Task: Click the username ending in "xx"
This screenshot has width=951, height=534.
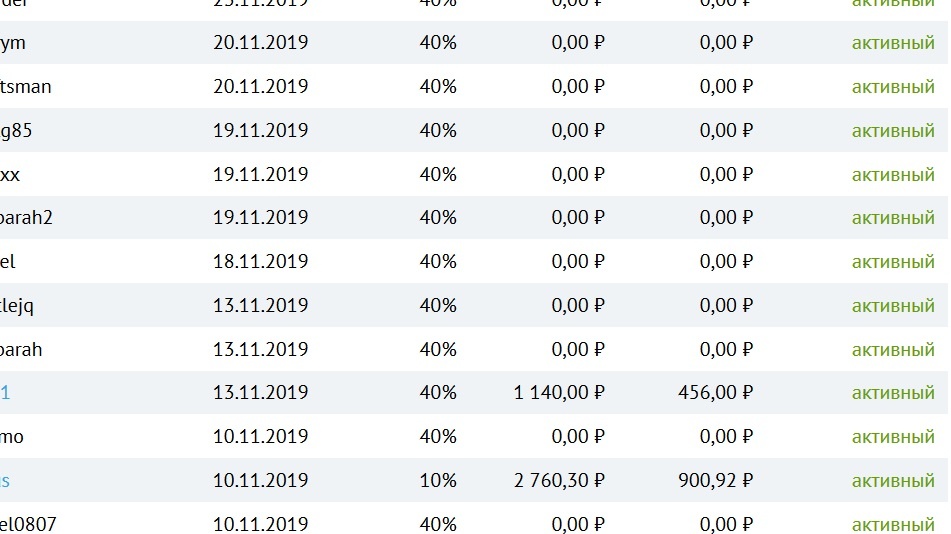Action: click(10, 175)
